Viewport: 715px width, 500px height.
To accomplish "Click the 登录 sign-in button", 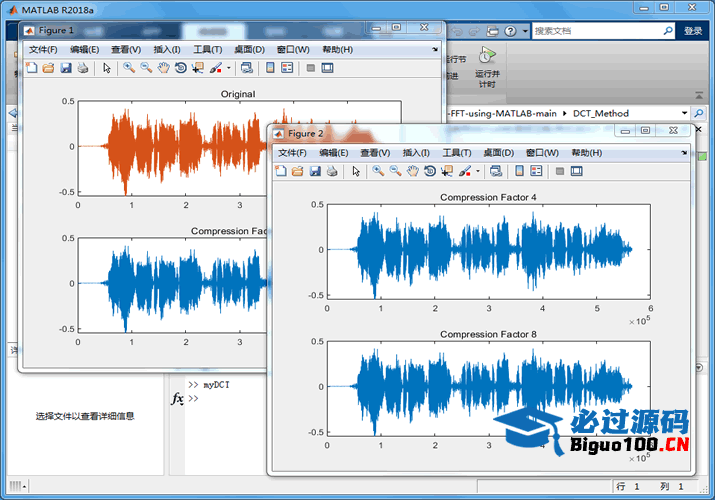I will [x=693, y=31].
